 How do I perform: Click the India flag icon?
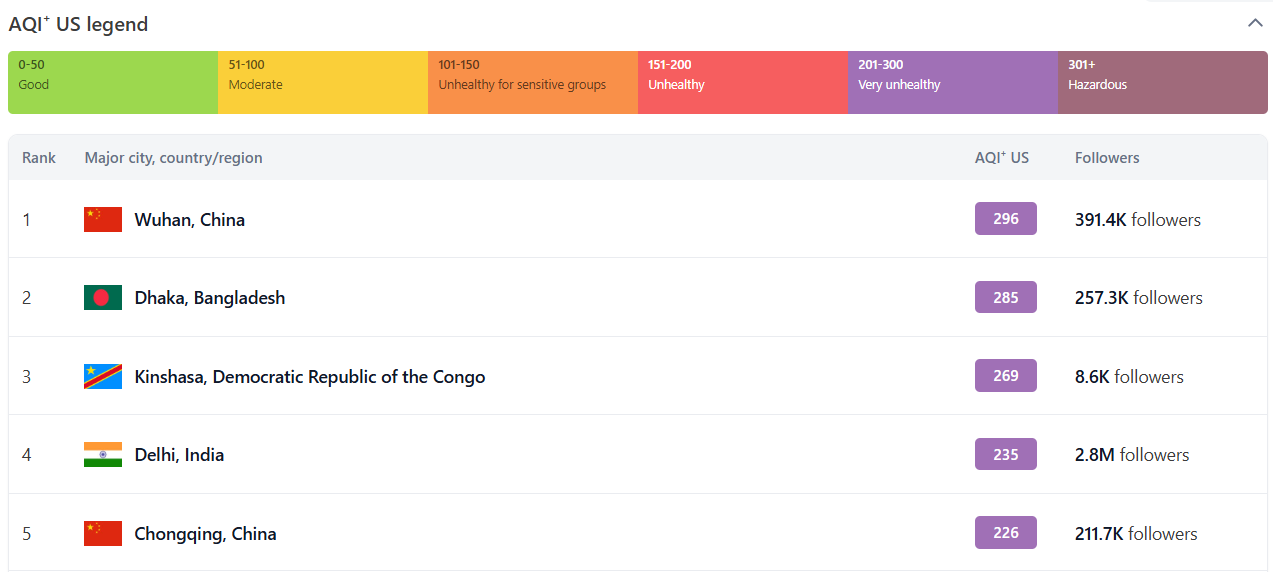(103, 455)
